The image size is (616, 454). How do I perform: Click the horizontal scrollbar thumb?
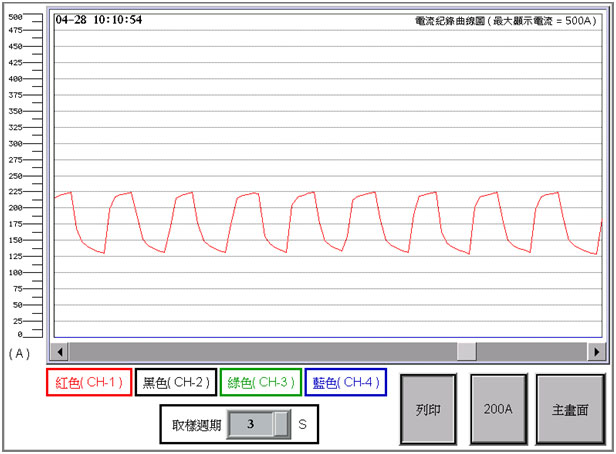pos(467,352)
